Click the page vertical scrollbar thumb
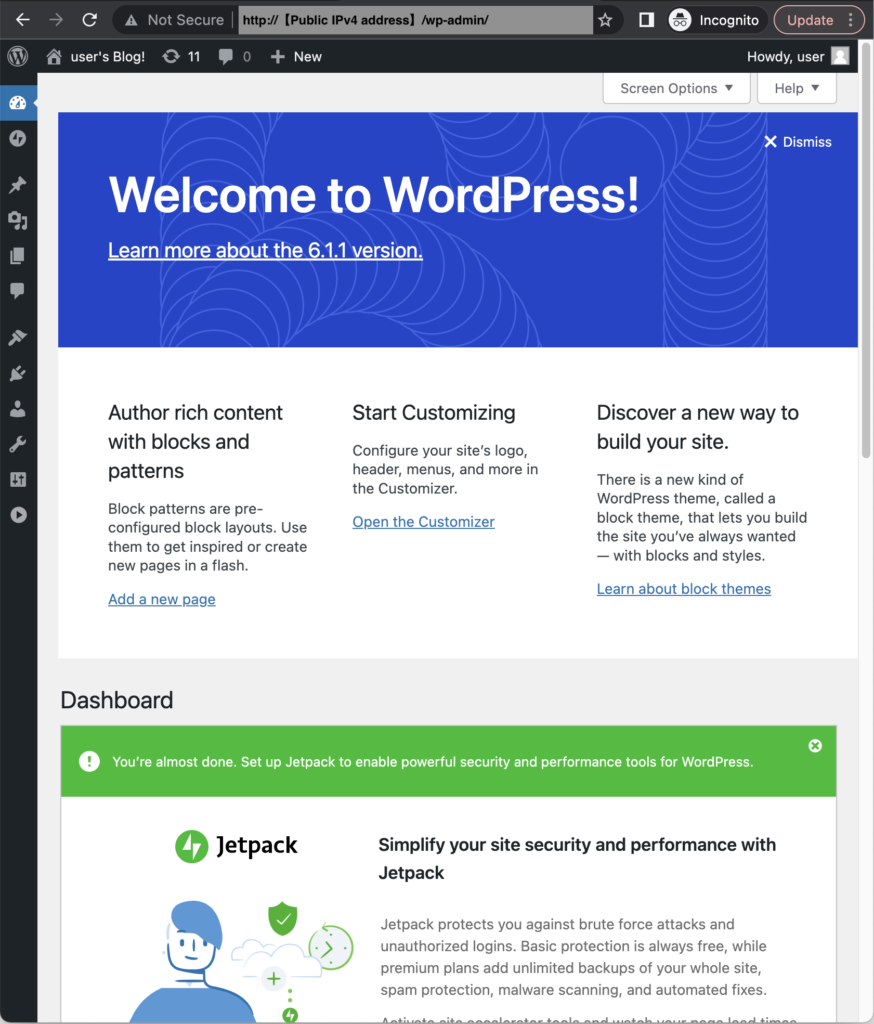The height and width of the screenshot is (1024, 874). tap(866, 249)
